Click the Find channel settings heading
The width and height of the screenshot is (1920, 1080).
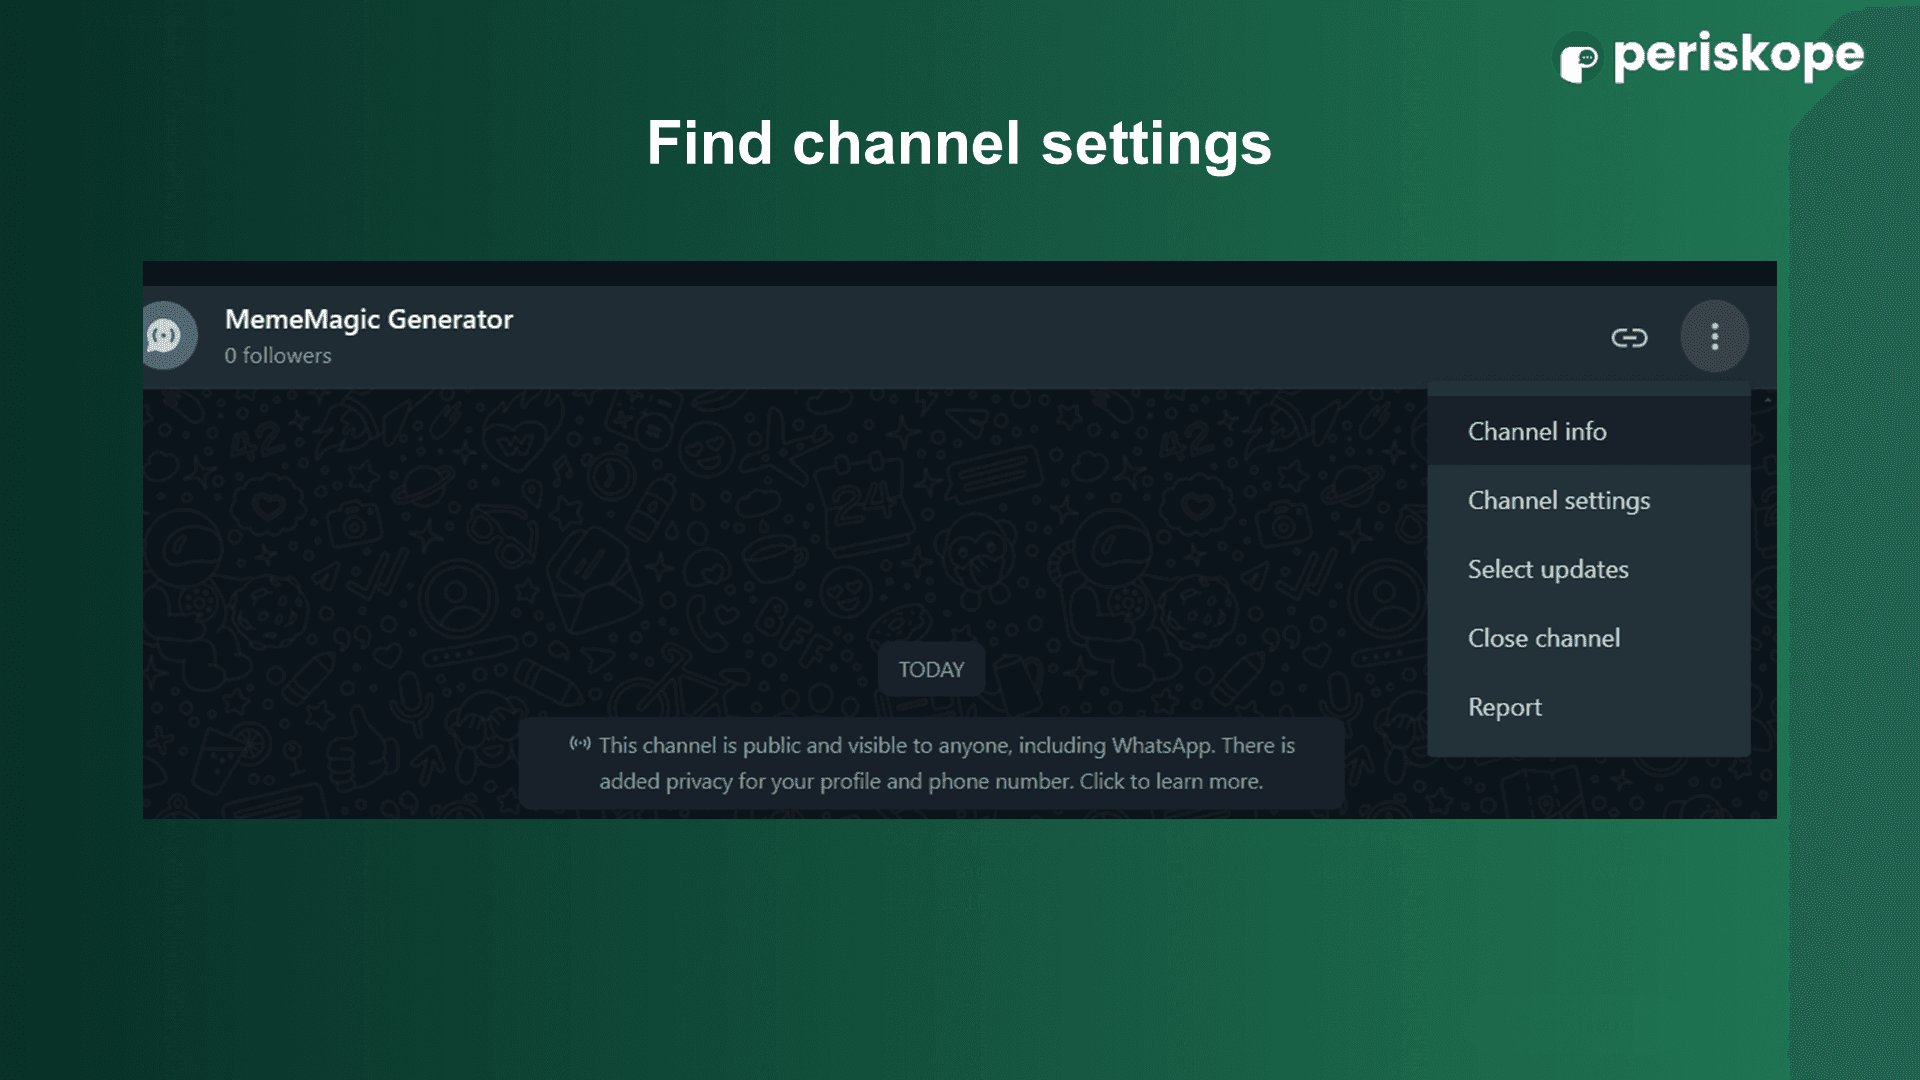pyautogui.click(x=958, y=143)
